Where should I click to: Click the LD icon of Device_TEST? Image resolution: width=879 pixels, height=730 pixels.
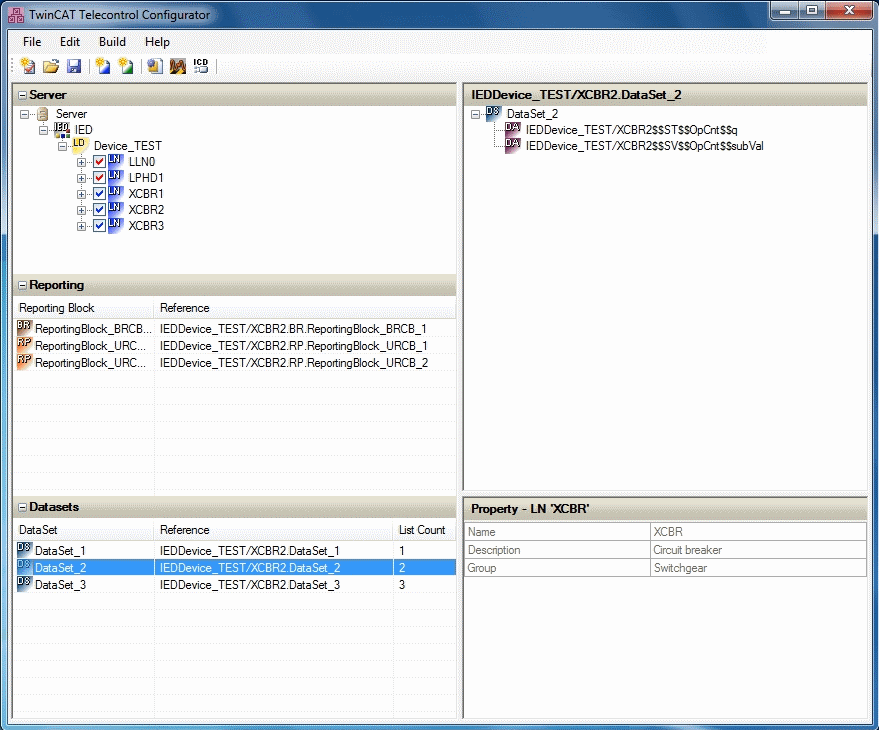pyautogui.click(x=79, y=145)
